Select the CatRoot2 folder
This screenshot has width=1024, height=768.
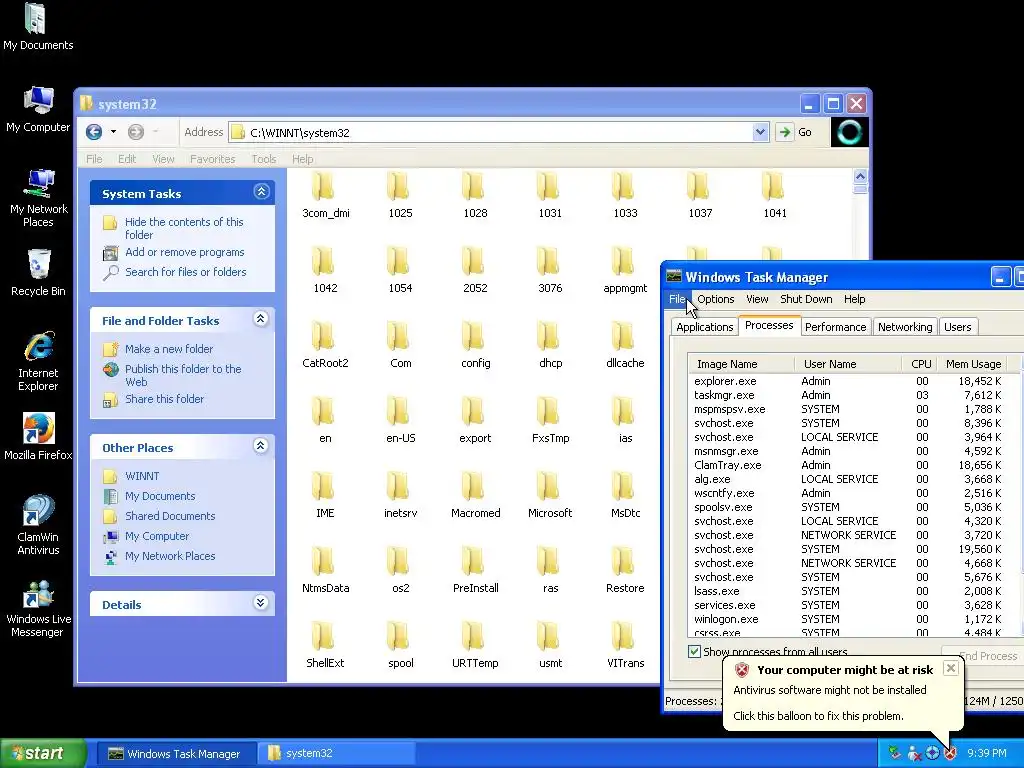coord(325,345)
